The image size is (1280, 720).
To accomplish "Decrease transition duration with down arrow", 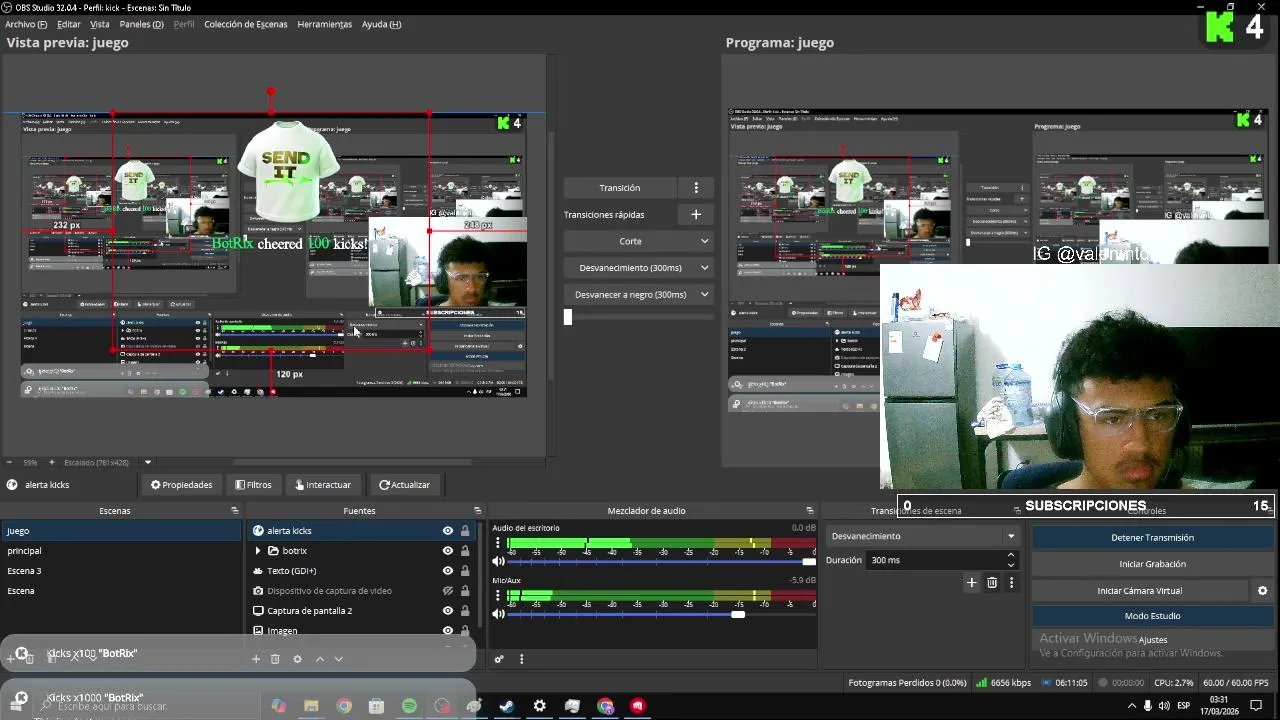I will pyautogui.click(x=1011, y=565).
